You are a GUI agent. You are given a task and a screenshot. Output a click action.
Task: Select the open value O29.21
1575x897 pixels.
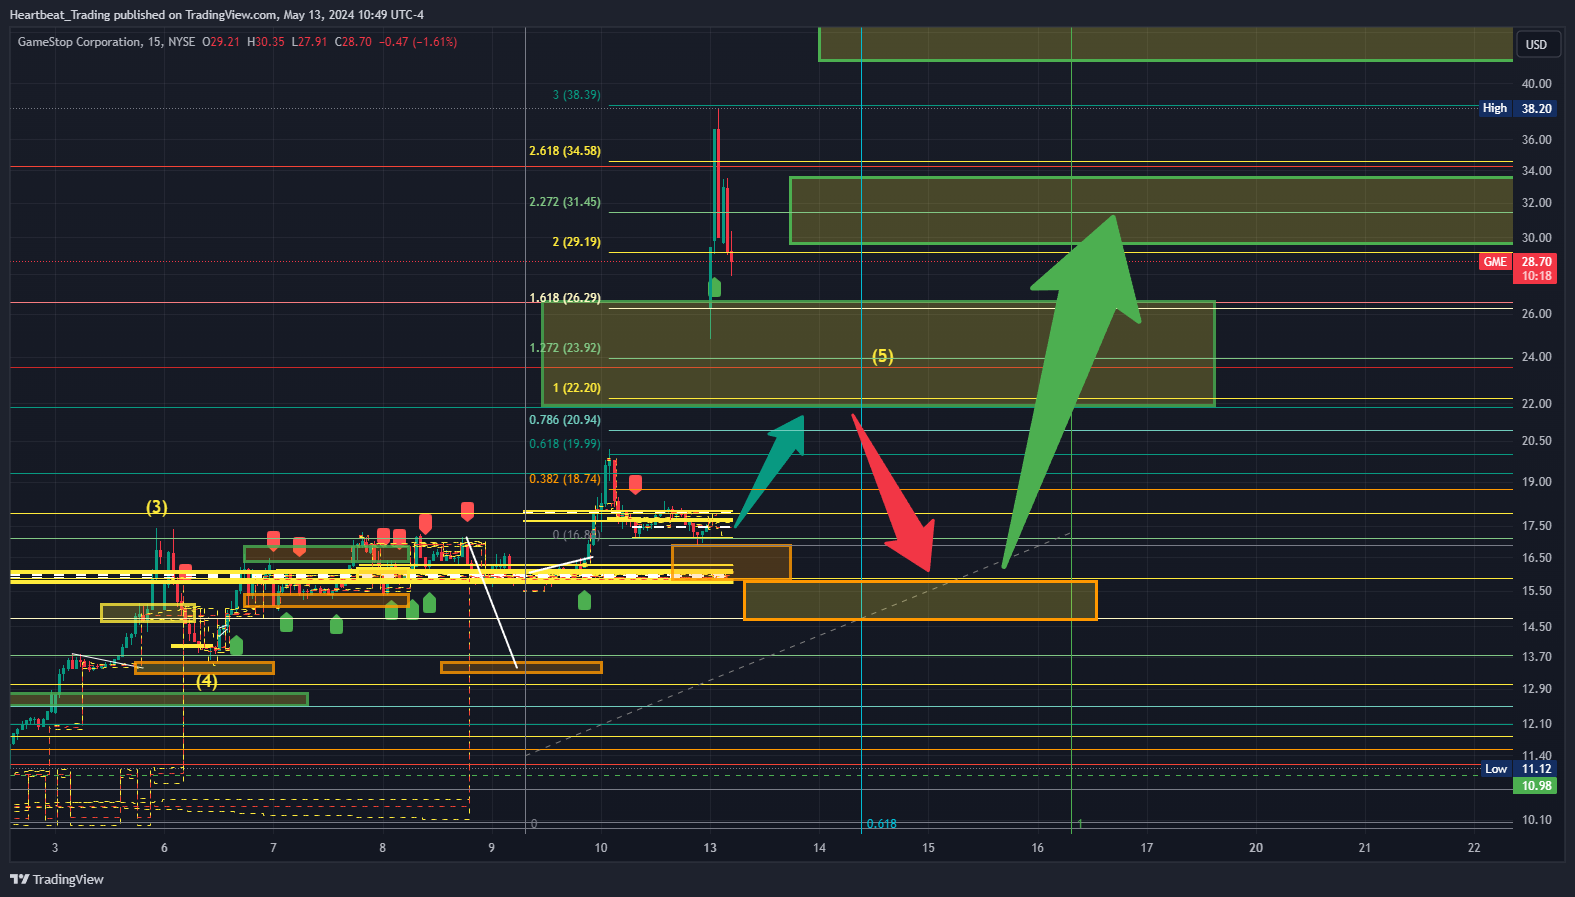(x=221, y=42)
